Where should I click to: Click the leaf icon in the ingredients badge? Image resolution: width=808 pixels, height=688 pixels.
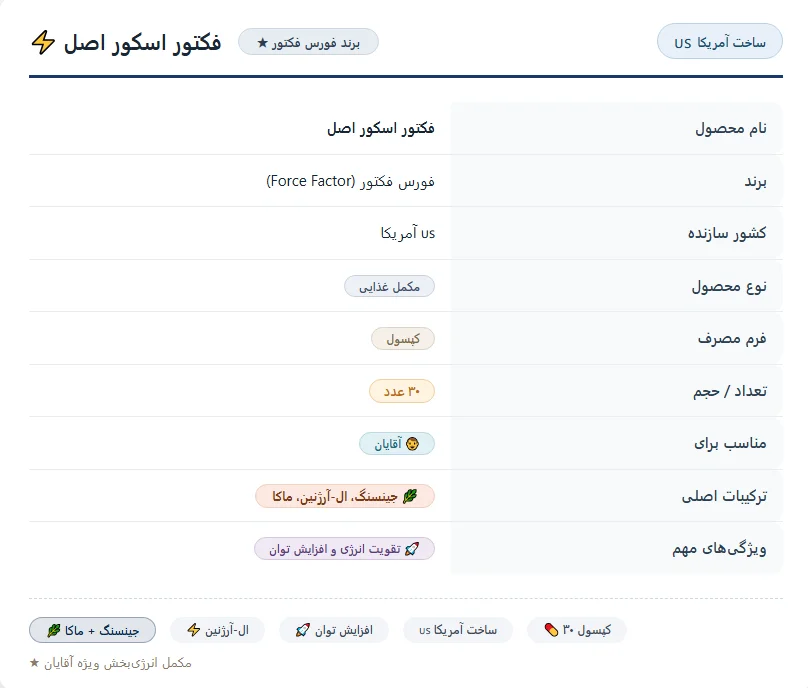(410, 496)
